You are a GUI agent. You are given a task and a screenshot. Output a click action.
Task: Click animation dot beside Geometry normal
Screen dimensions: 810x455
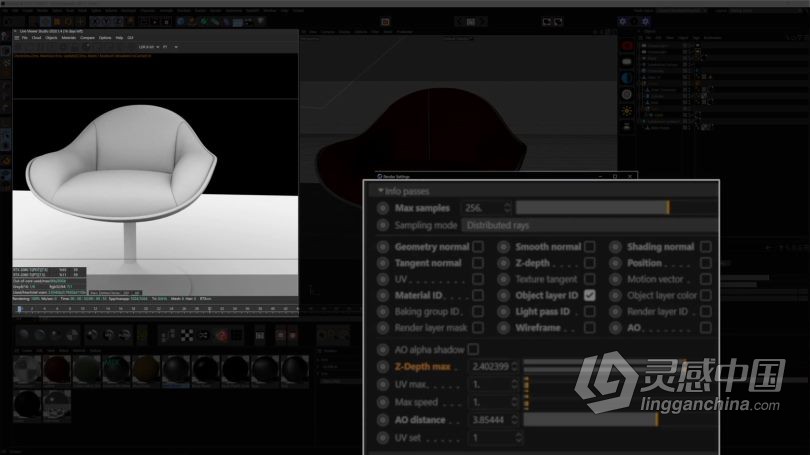click(x=383, y=247)
